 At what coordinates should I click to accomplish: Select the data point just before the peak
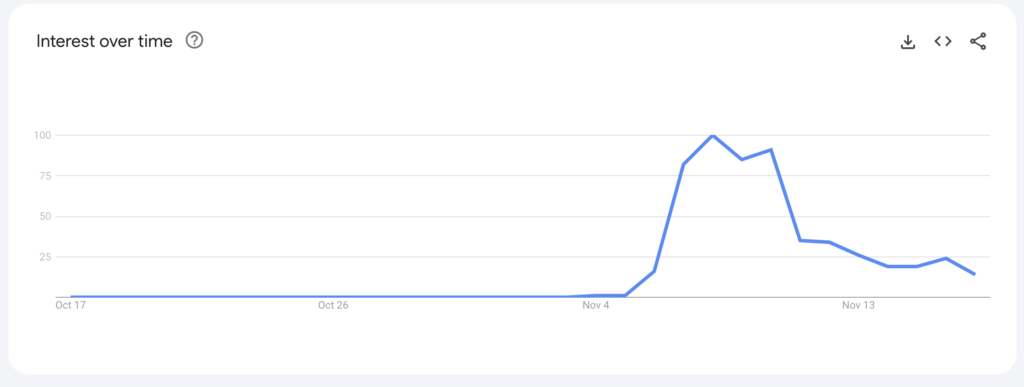click(683, 164)
